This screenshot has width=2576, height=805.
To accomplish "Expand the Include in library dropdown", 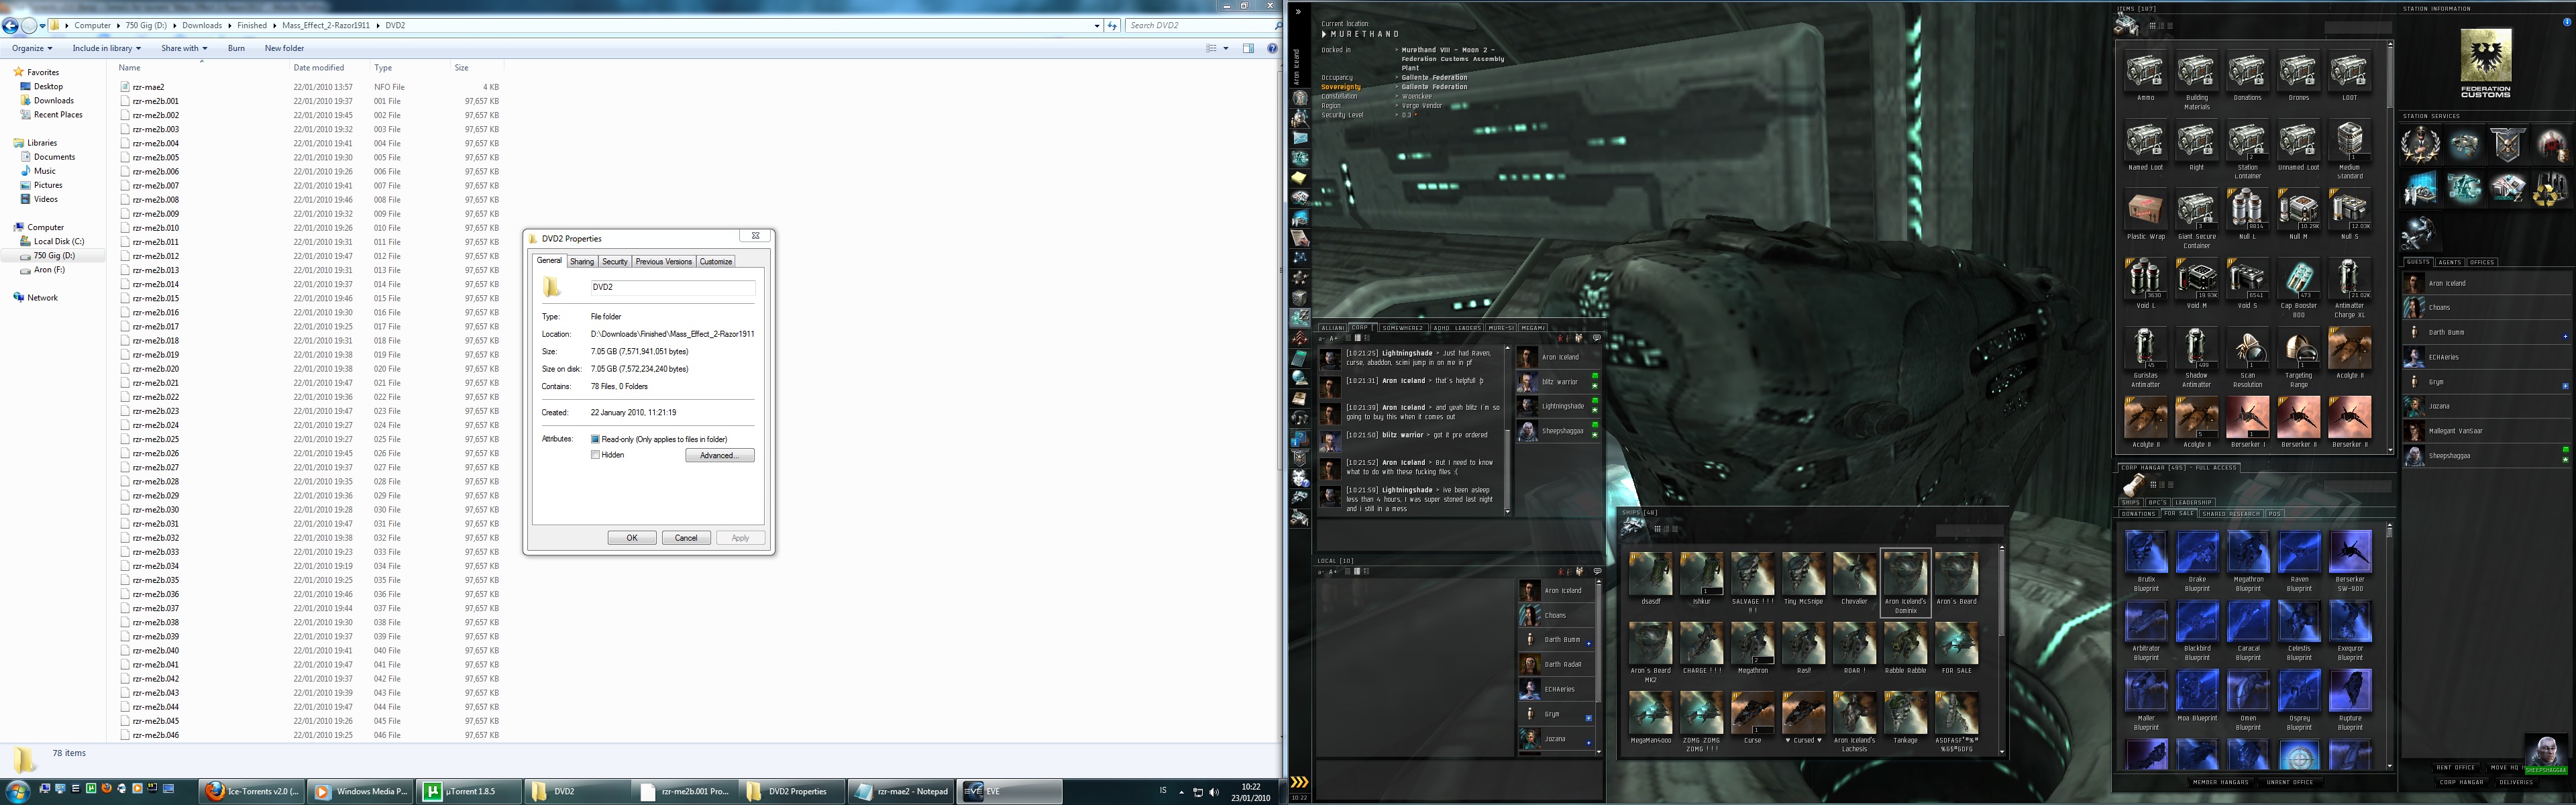I will 106,48.
